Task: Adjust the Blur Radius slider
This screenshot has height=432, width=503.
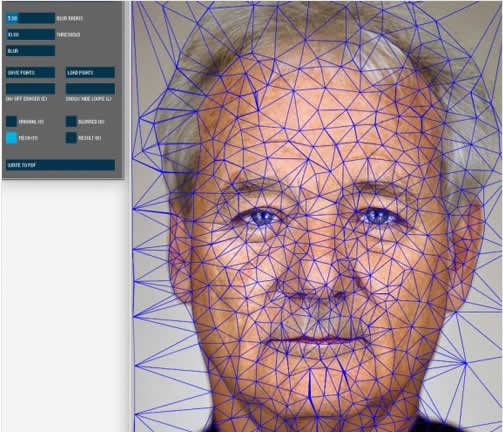Action: [30, 18]
